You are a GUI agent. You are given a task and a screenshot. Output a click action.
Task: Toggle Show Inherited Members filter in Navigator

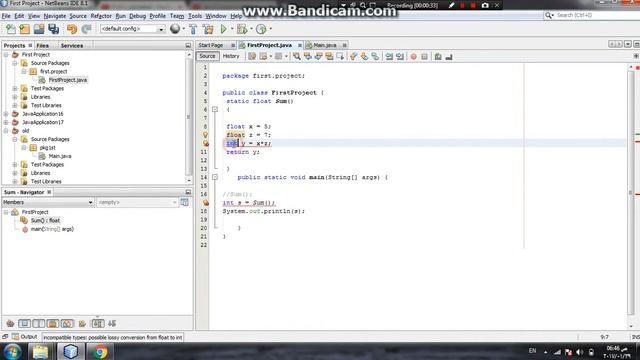click(x=10, y=324)
